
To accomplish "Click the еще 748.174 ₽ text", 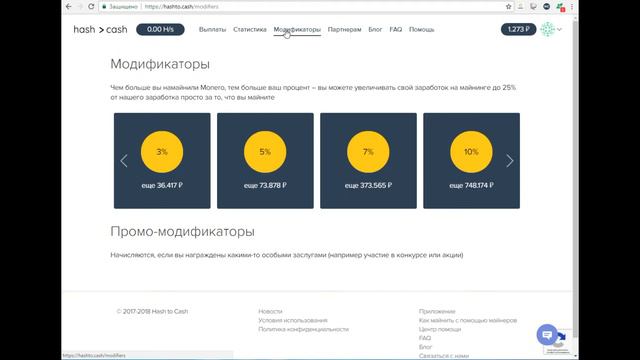I will coord(471,185).
